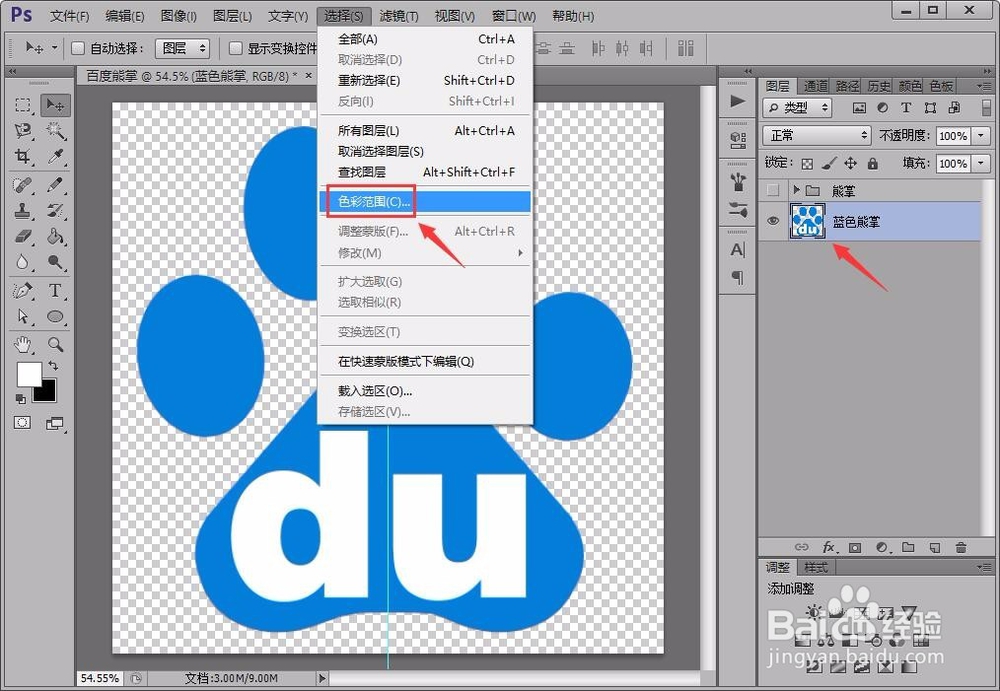The height and width of the screenshot is (691, 1000).
Task: Click the black background color swatch
Action: click(48, 393)
